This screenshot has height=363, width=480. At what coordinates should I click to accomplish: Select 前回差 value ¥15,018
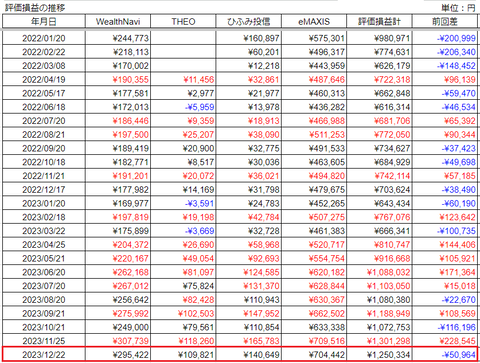point(459,286)
